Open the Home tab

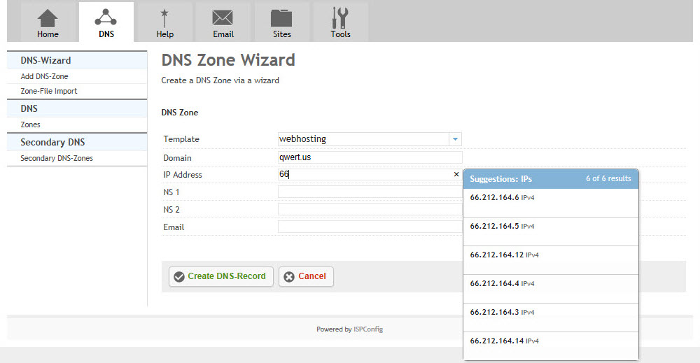pos(48,22)
